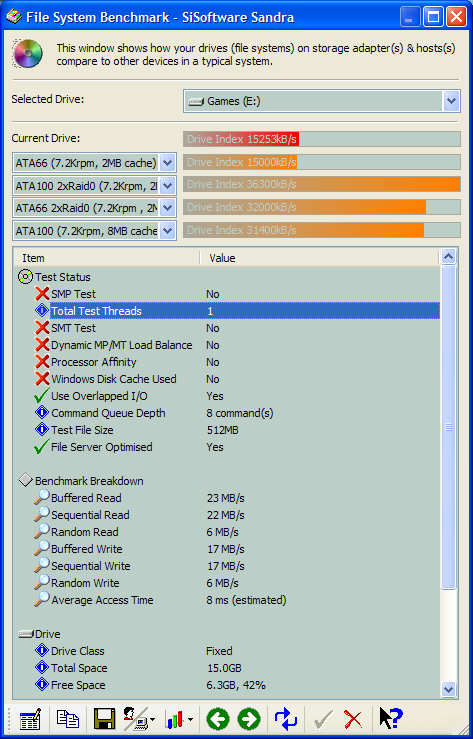Viewport: 473px width, 739px height.
Task: Click the Drive Index 15000kB/s bar
Action: click(x=322, y=162)
